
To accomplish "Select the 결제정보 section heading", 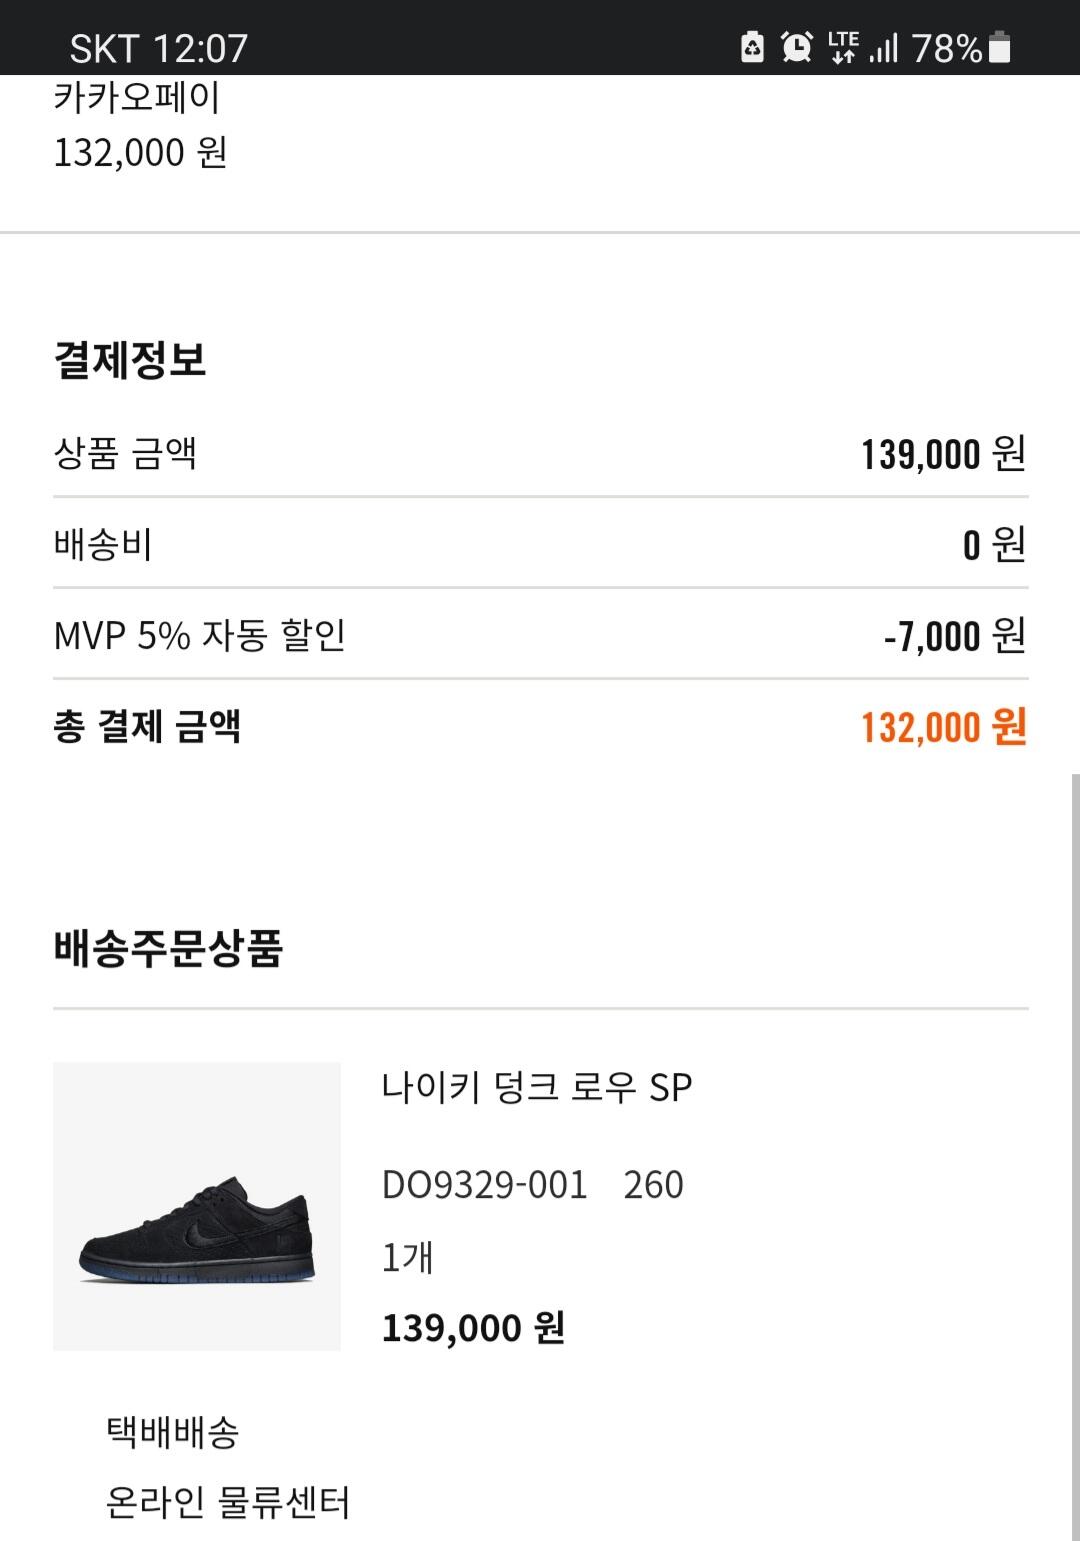I will (x=130, y=359).
